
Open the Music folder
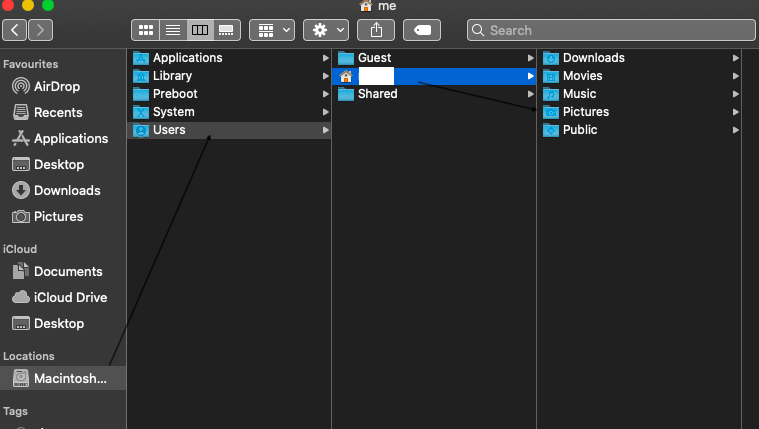[x=639, y=93]
